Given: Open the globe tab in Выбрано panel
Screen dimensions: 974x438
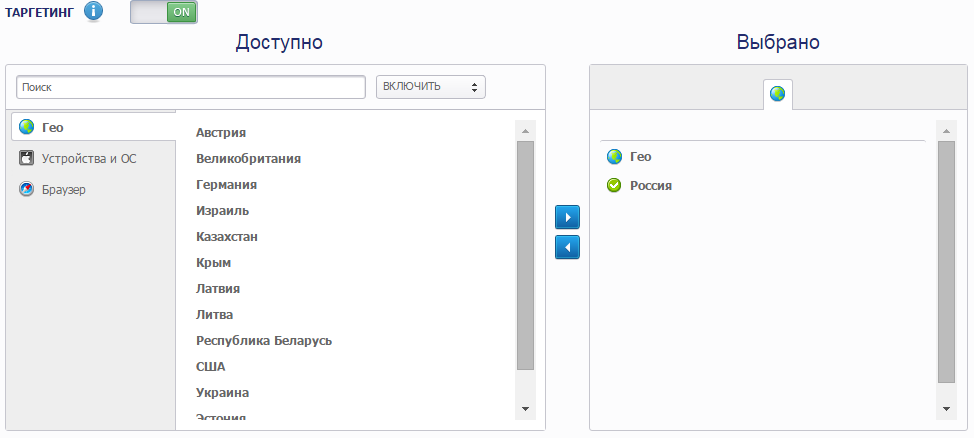Looking at the screenshot, I should coord(778,94).
